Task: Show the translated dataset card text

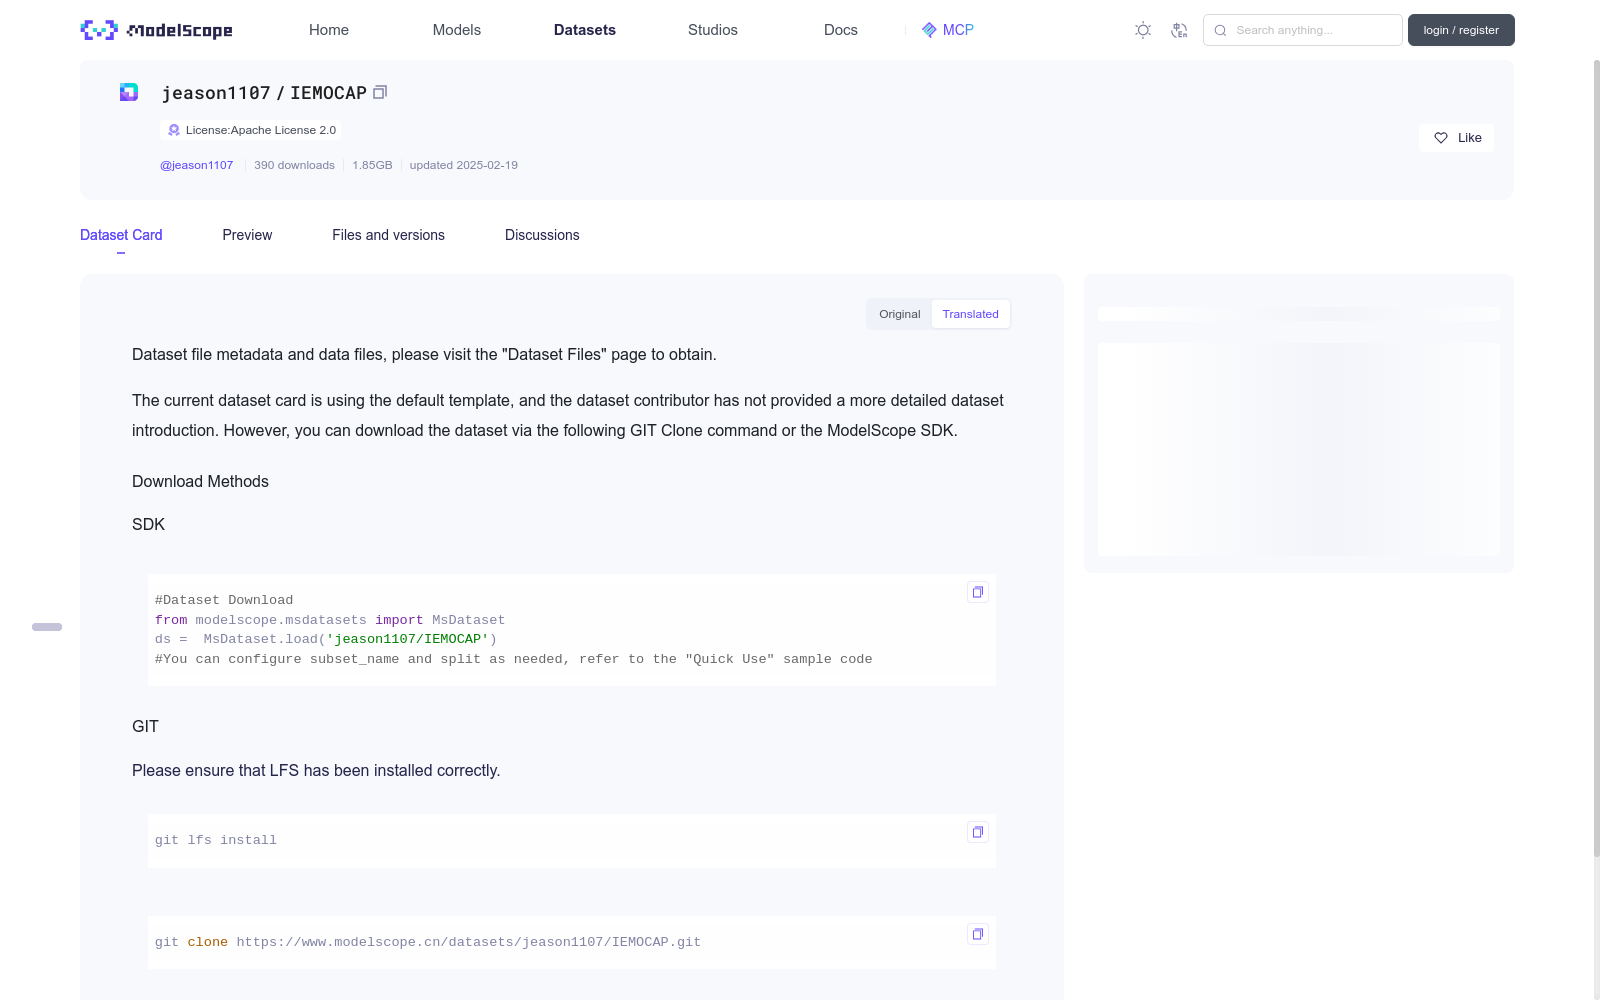Action: (970, 314)
